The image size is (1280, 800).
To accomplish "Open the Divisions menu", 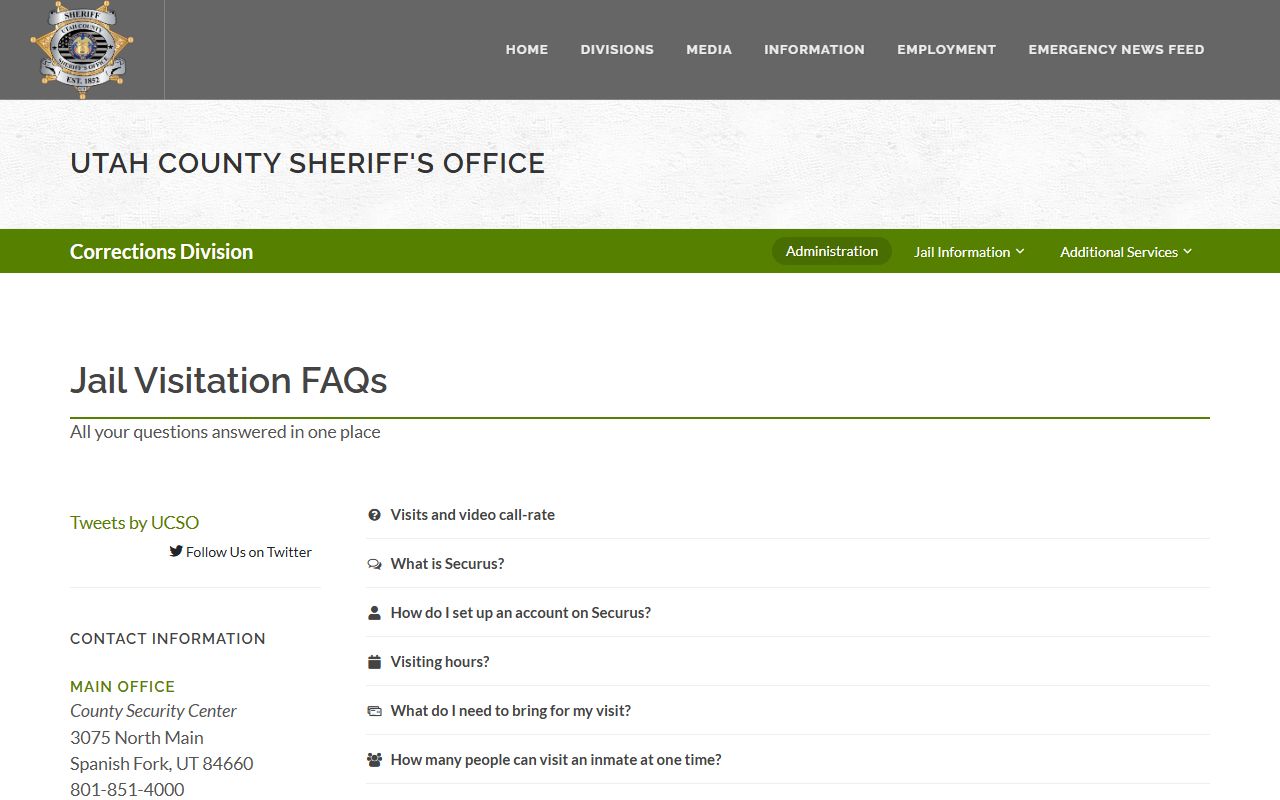I will click(x=617, y=49).
